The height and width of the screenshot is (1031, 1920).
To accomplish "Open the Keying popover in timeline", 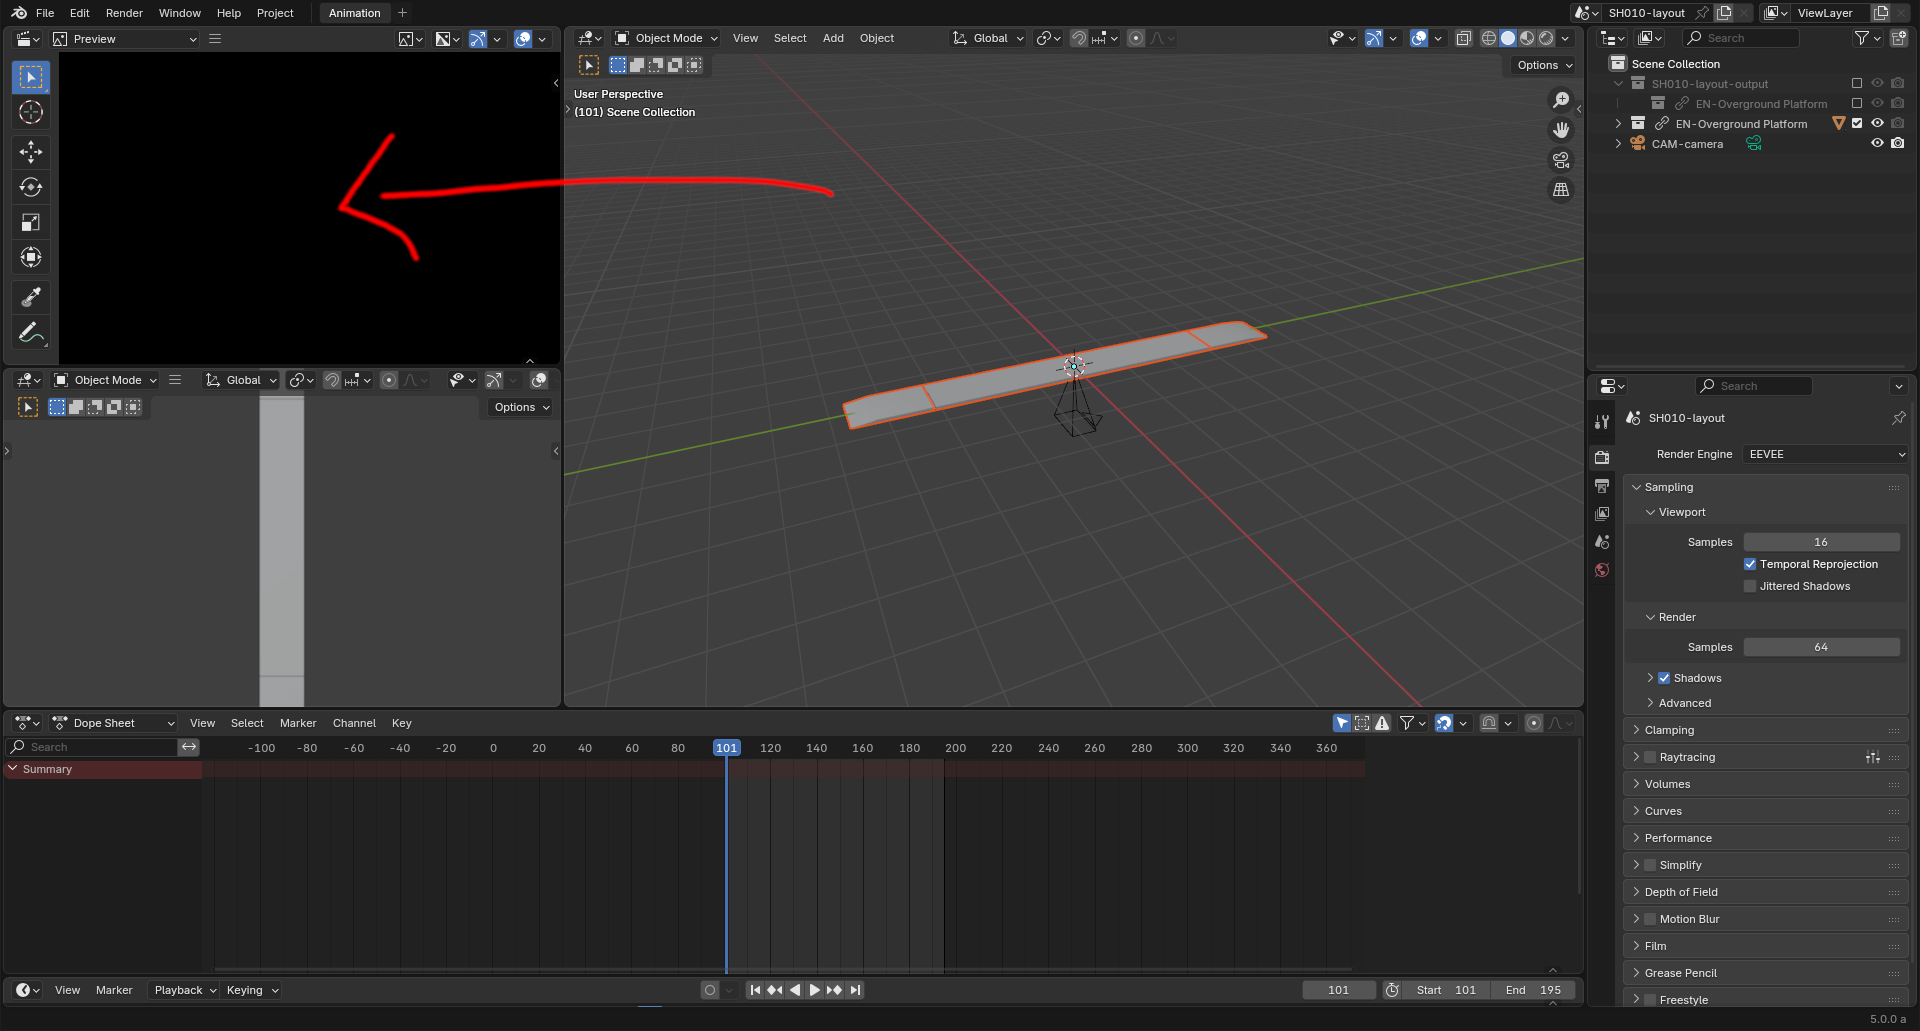I will tap(252, 990).
